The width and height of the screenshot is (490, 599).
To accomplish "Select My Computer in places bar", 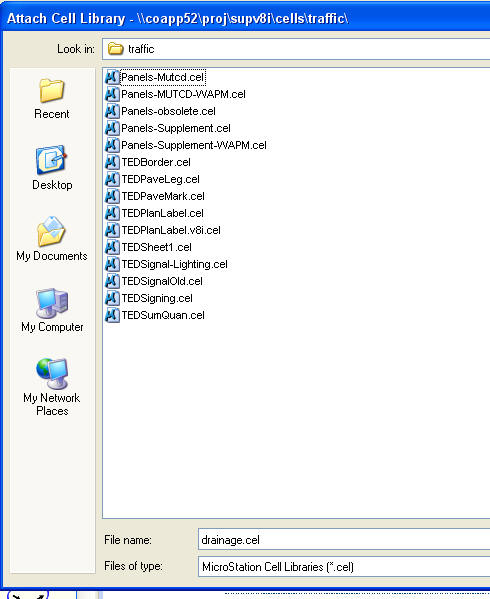I will (52, 310).
